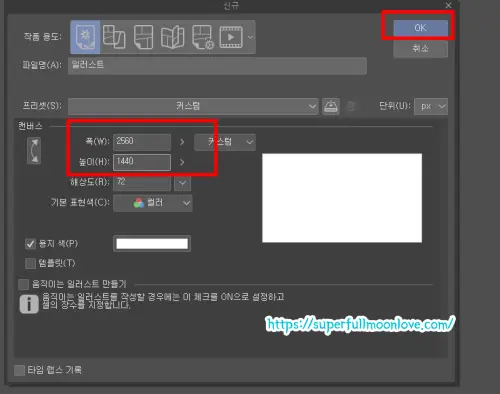500x394 pixels.
Task: Open the width slider arrow
Action: 182,142
